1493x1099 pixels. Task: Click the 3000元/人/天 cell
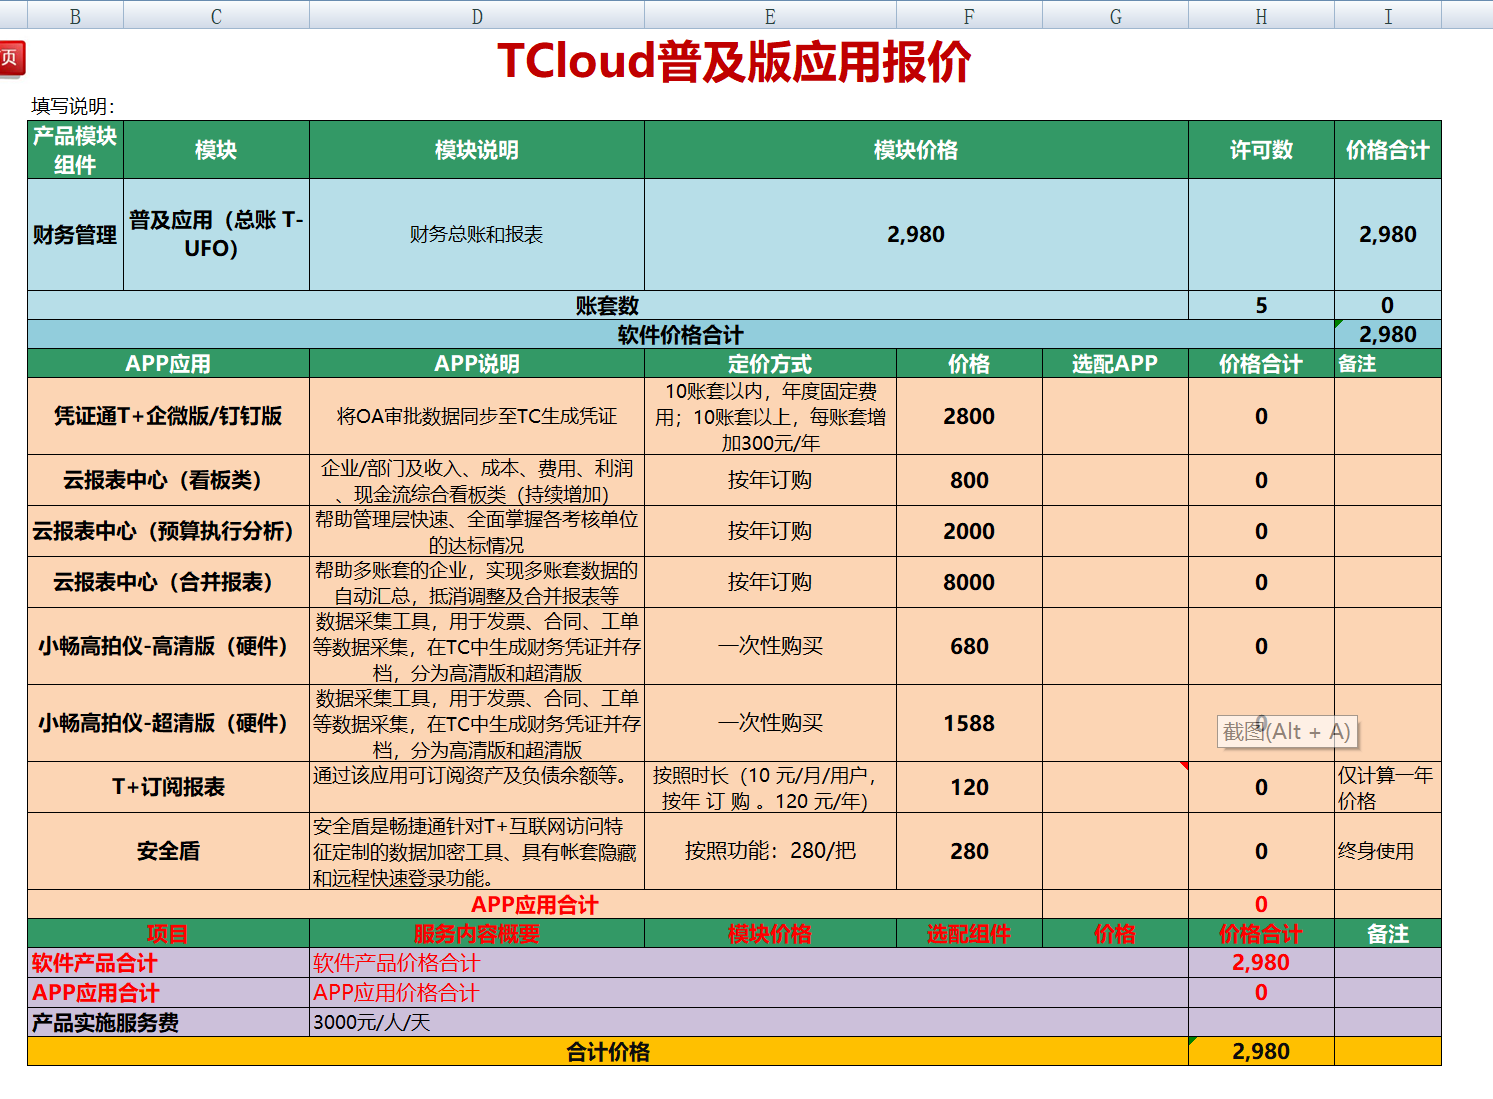(749, 1022)
